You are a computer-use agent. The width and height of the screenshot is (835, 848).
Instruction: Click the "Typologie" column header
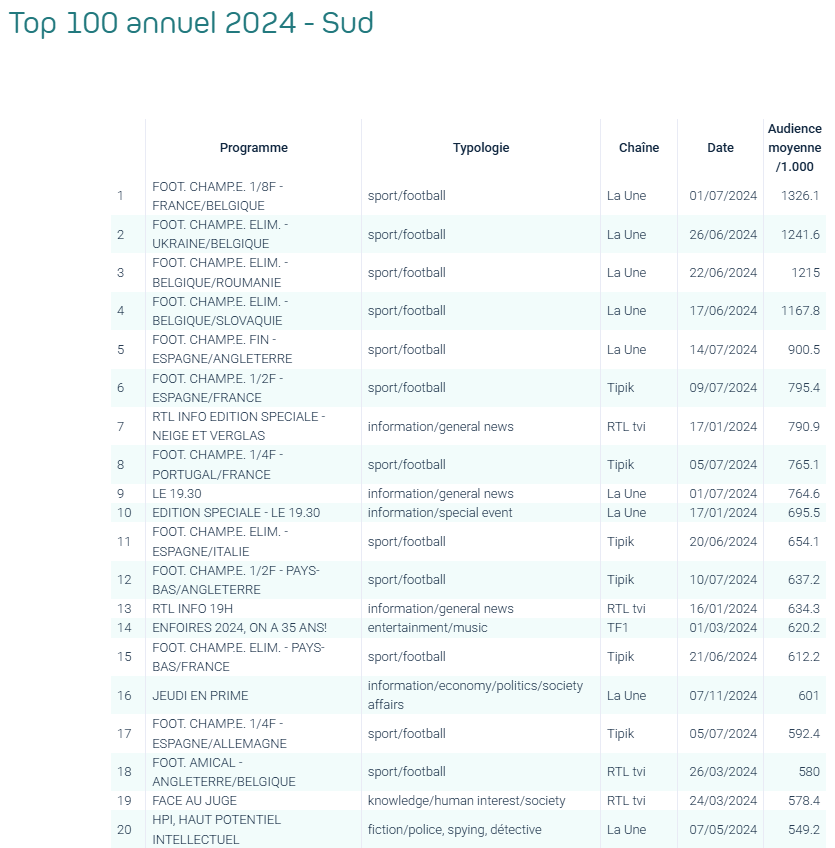481,148
